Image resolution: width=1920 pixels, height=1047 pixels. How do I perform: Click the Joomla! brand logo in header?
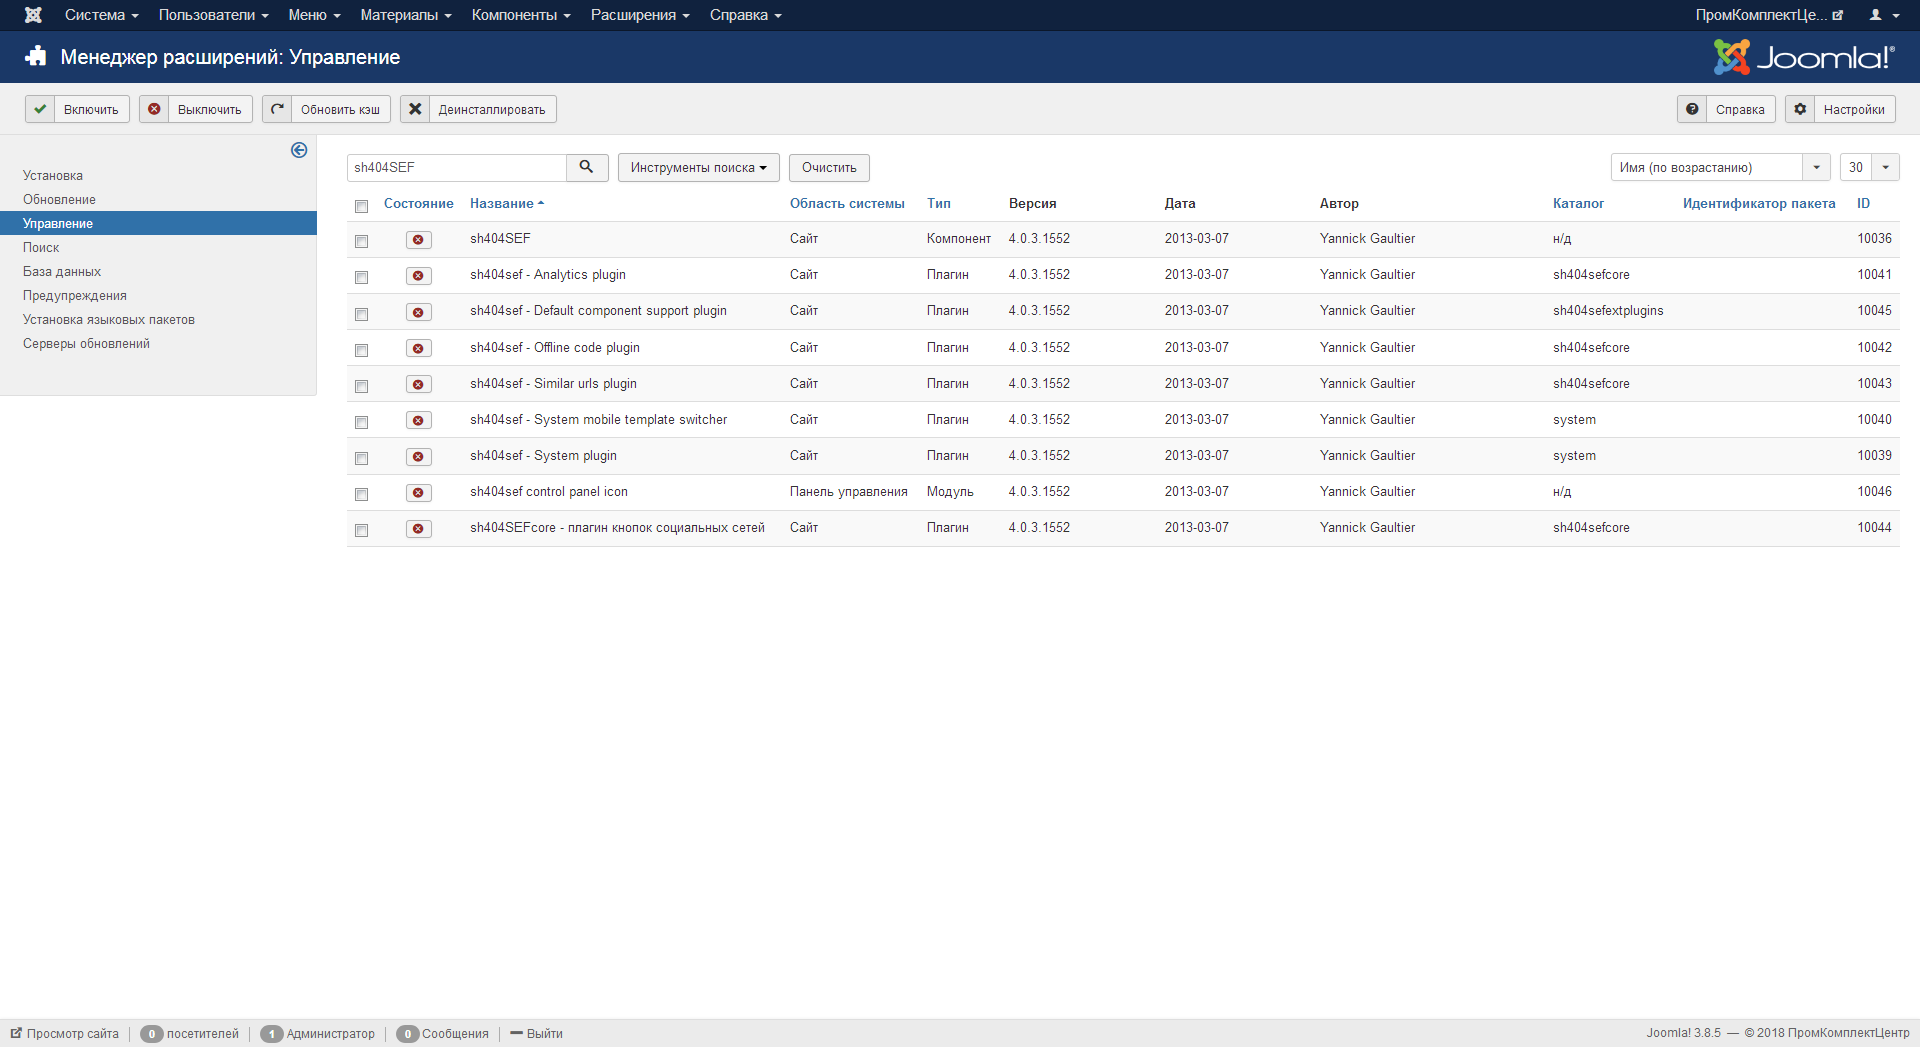click(1804, 57)
